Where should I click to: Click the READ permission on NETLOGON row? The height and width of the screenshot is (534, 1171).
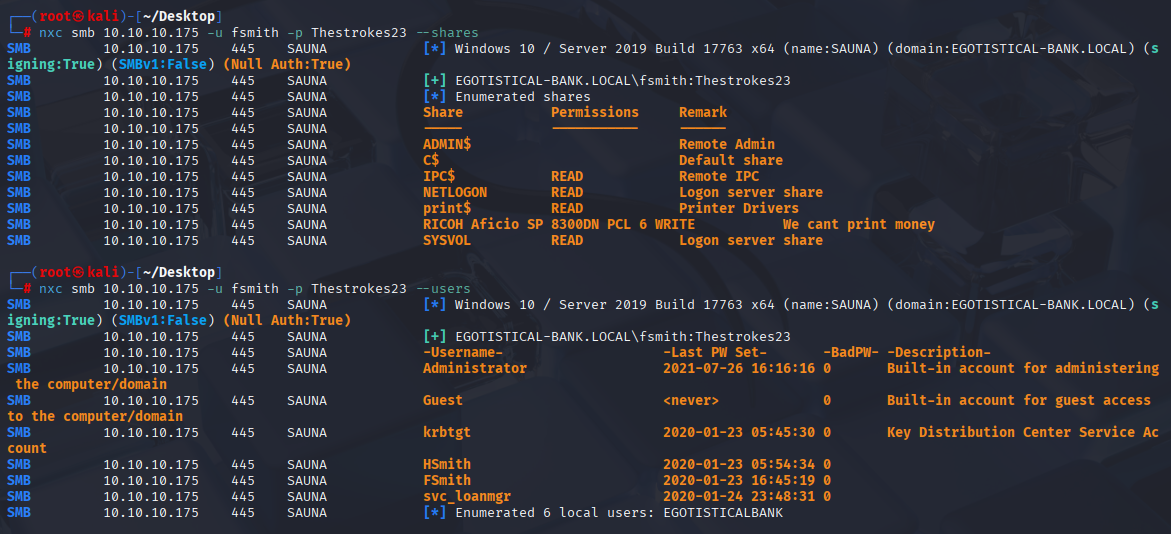coord(567,193)
